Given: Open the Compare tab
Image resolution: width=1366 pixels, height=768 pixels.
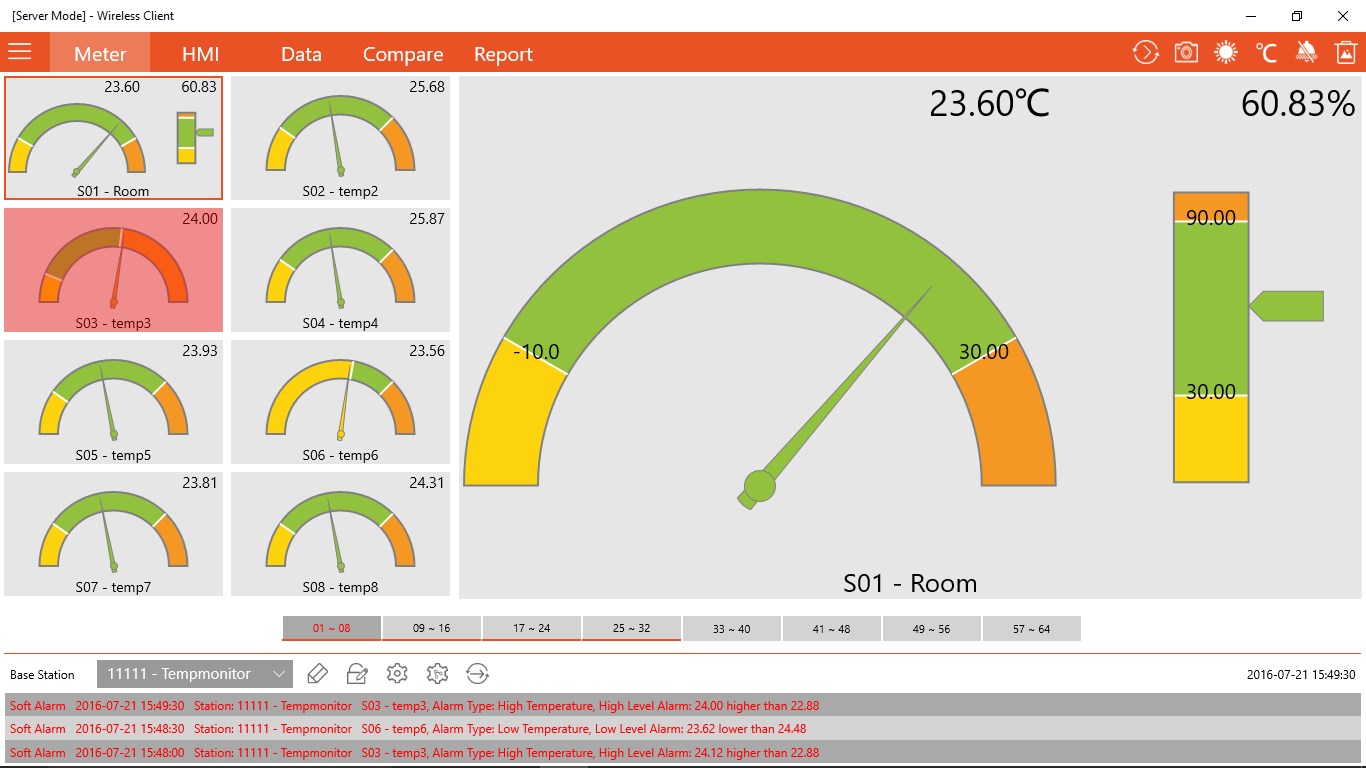Looking at the screenshot, I should click(403, 54).
